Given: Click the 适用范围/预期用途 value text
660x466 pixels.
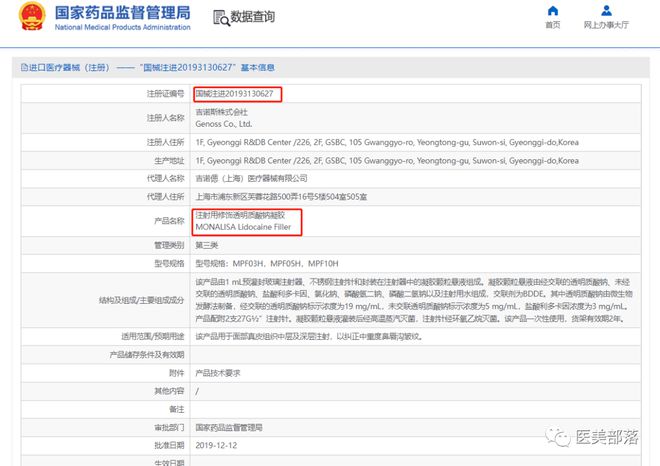Looking at the screenshot, I should point(309,336).
